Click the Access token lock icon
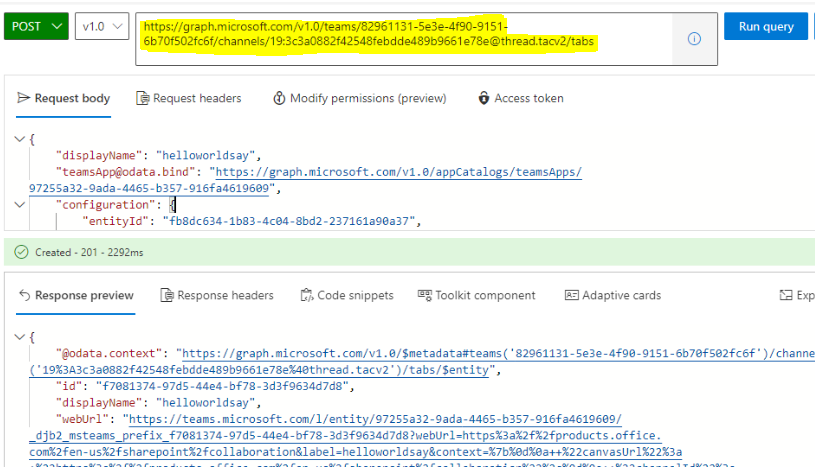The width and height of the screenshot is (815, 475). 483,98
